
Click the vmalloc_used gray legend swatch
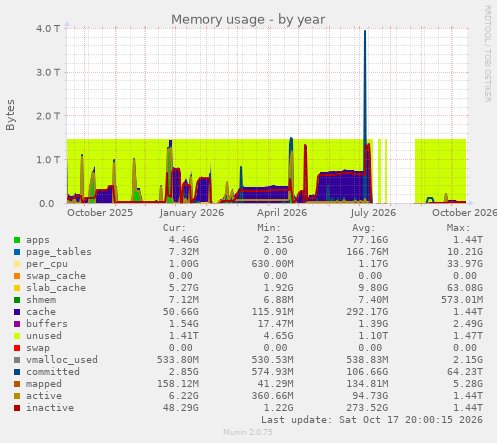17,360
